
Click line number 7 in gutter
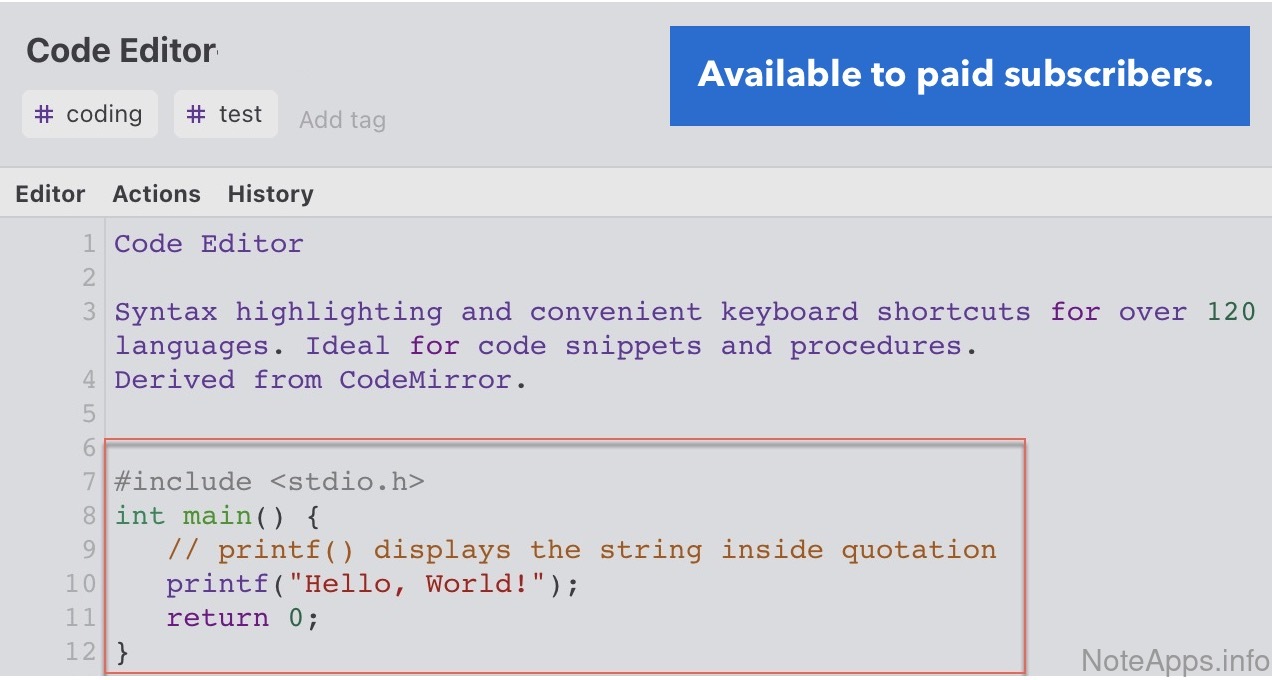(89, 482)
